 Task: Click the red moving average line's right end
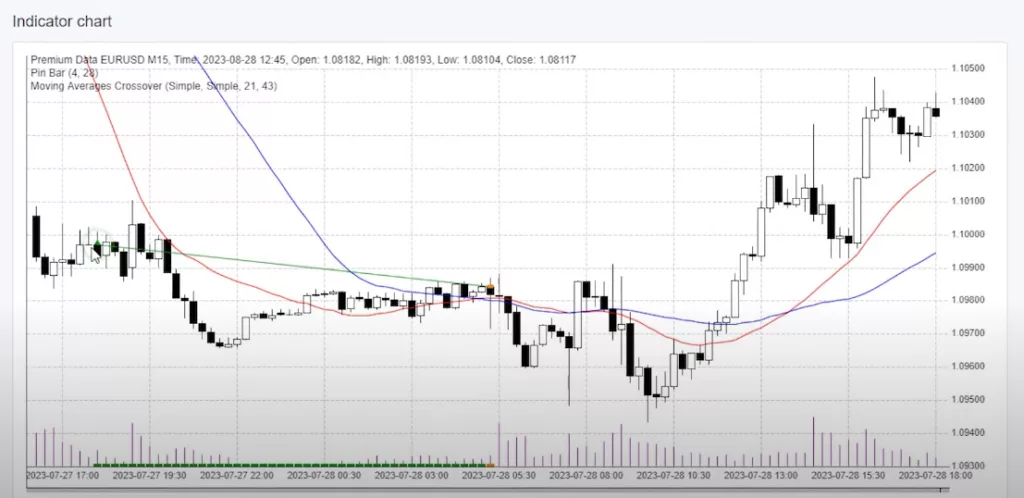[934, 171]
